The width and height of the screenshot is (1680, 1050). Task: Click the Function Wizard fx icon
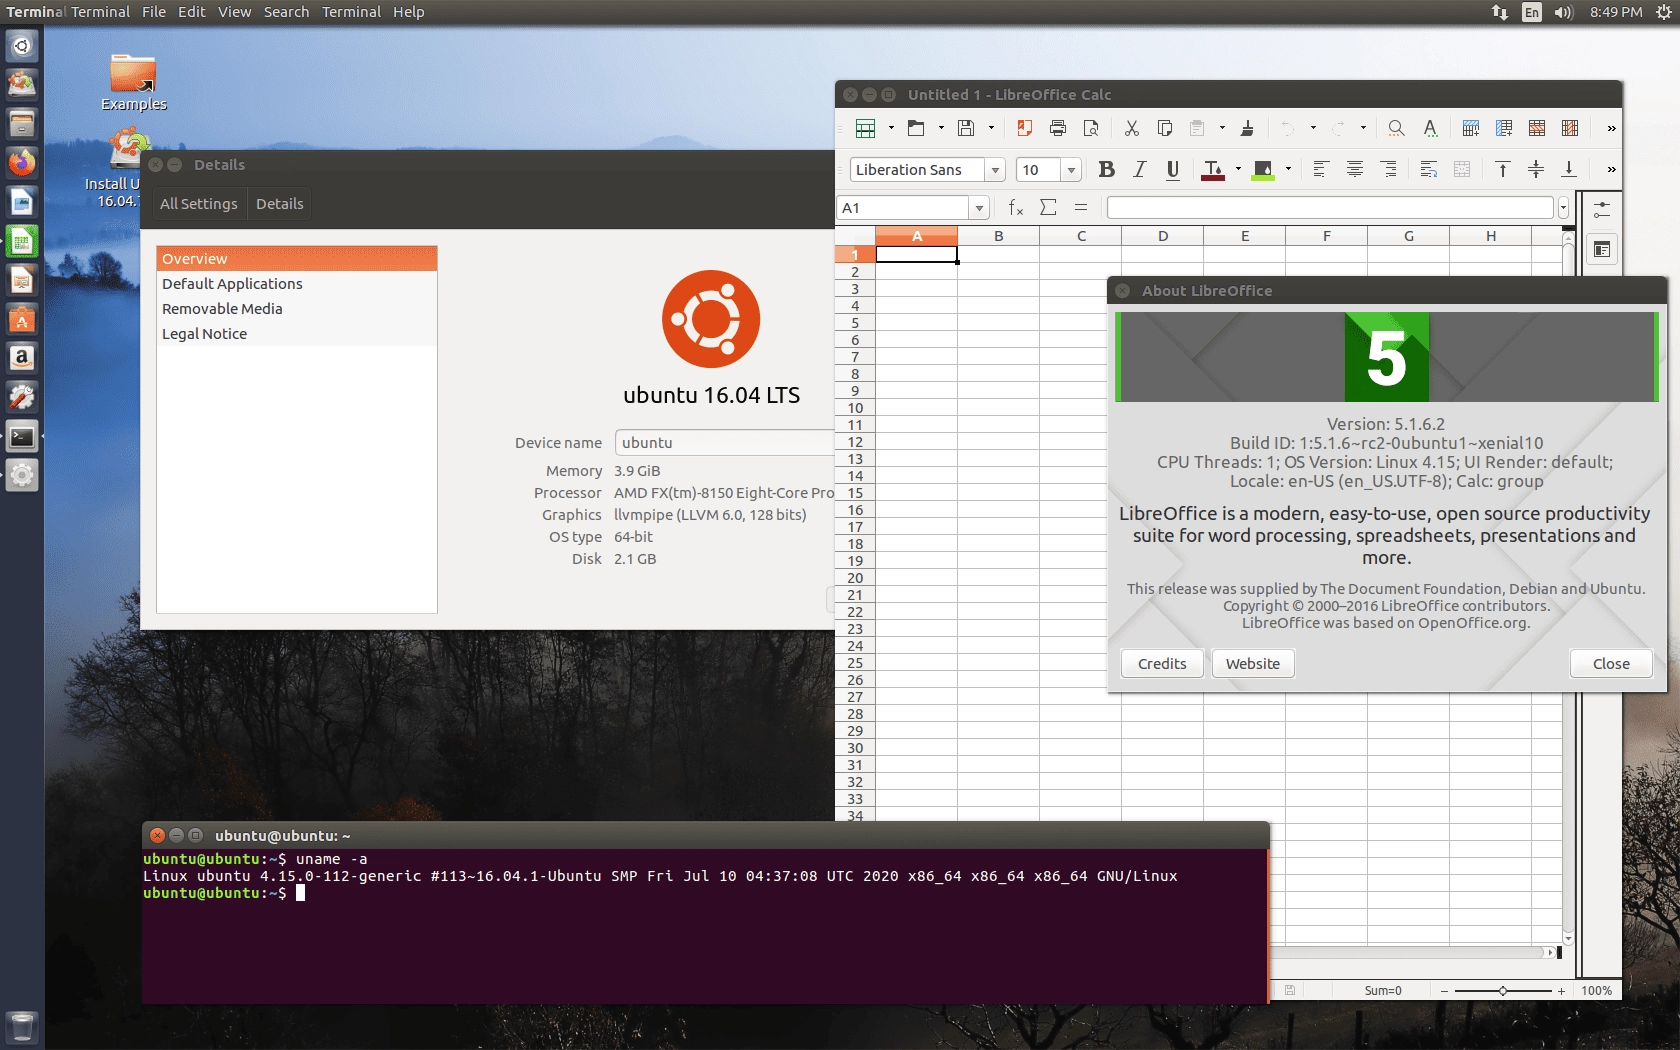coord(1016,207)
